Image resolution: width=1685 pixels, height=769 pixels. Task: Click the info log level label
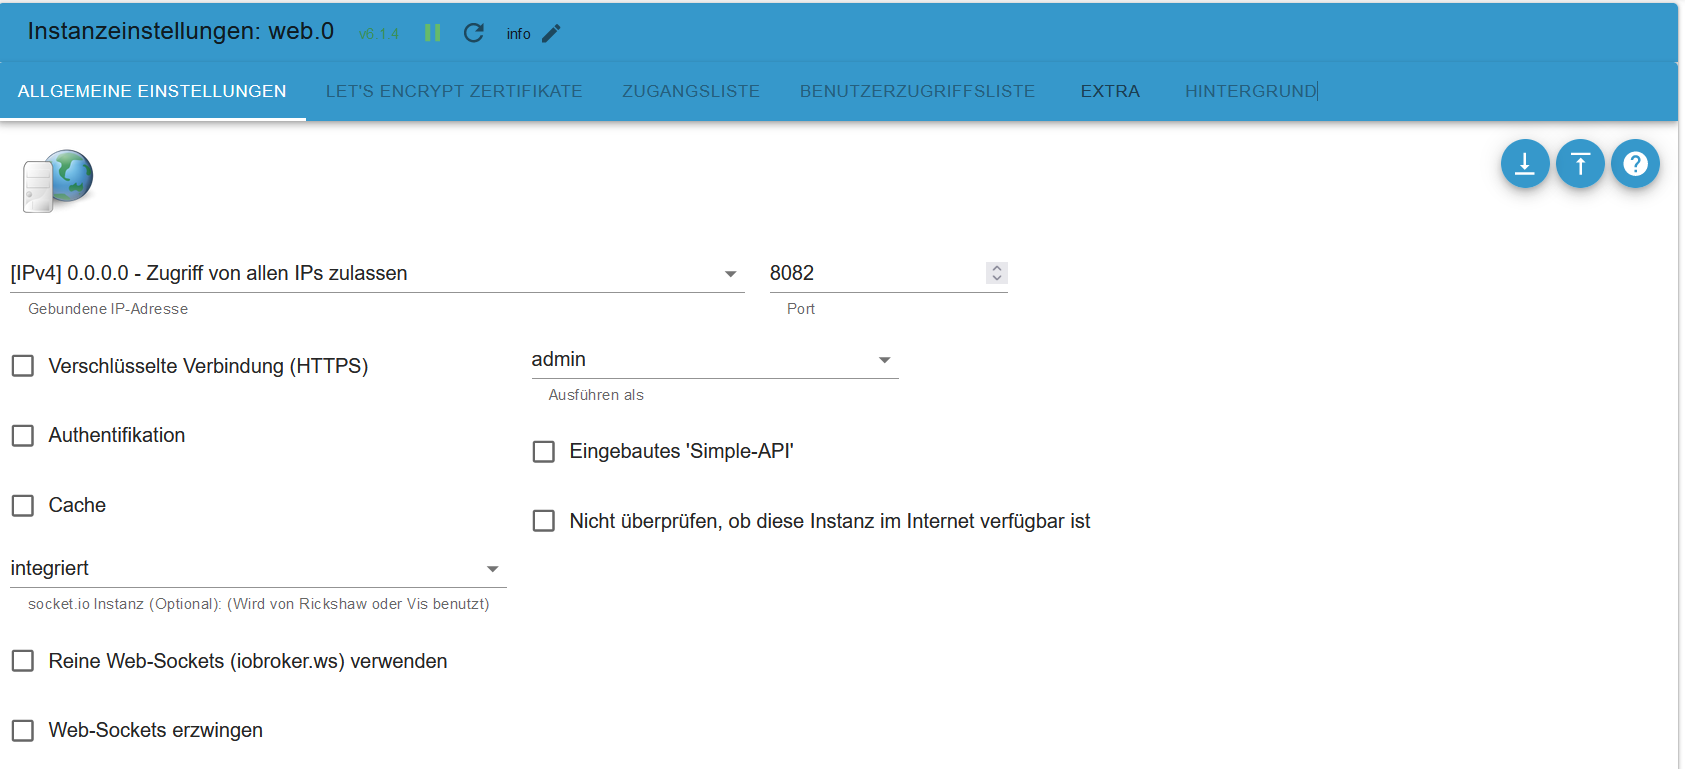[x=518, y=34]
